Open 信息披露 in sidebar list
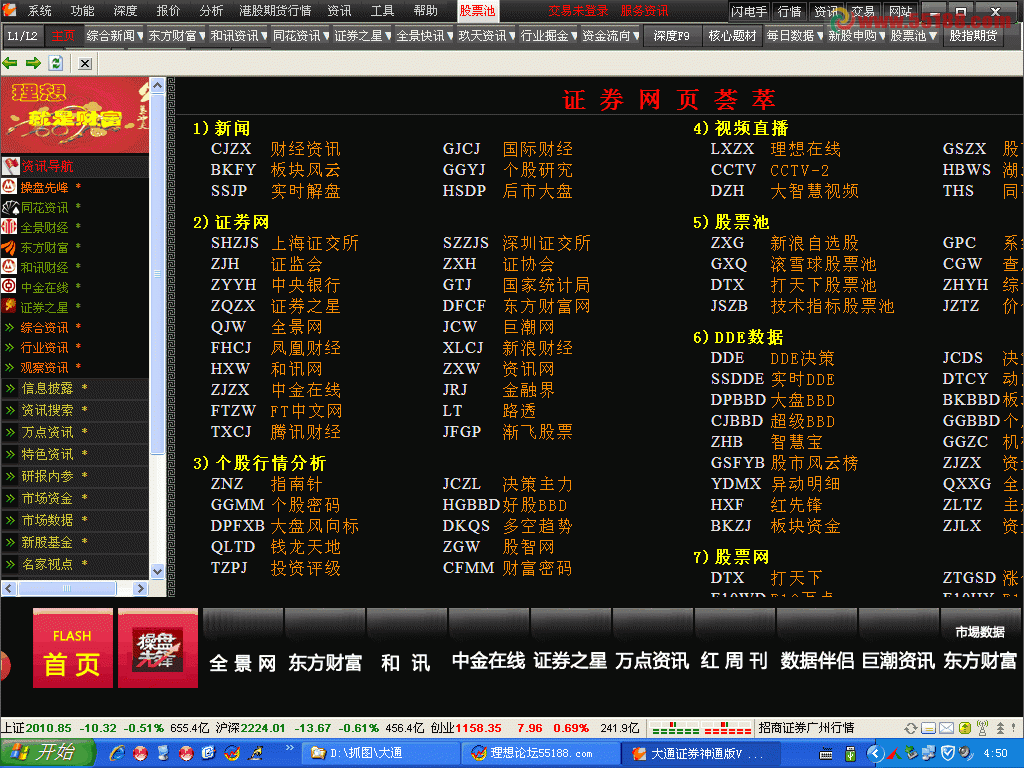Image resolution: width=1024 pixels, height=768 pixels. [x=47, y=388]
